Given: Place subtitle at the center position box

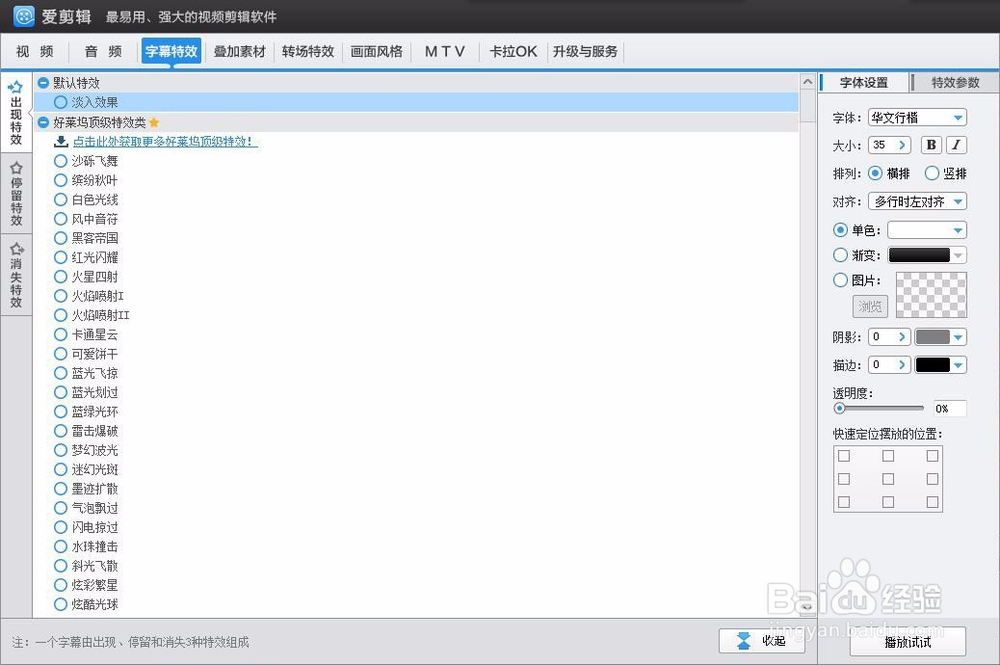Looking at the screenshot, I should (888, 479).
